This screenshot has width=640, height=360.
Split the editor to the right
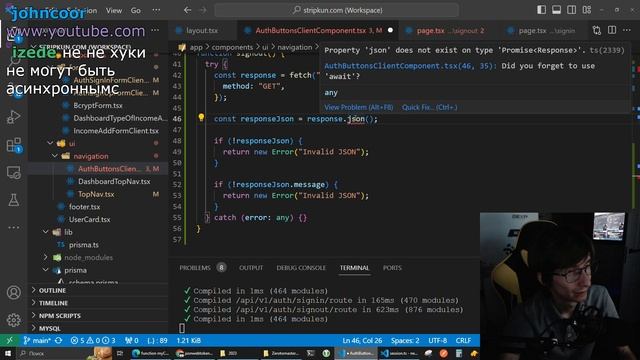(612, 30)
